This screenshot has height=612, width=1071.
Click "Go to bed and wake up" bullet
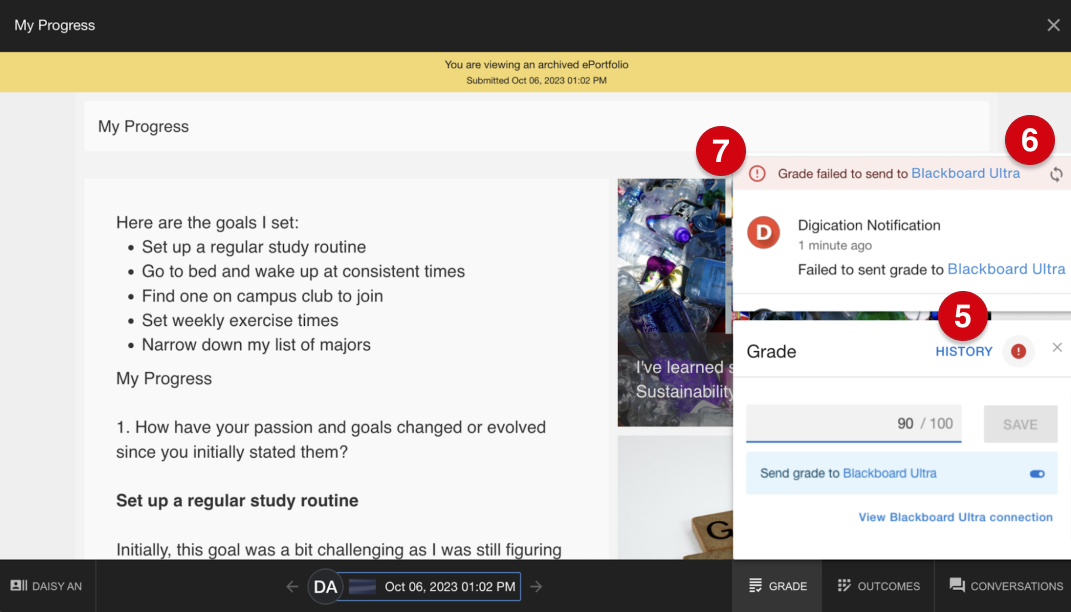(303, 271)
